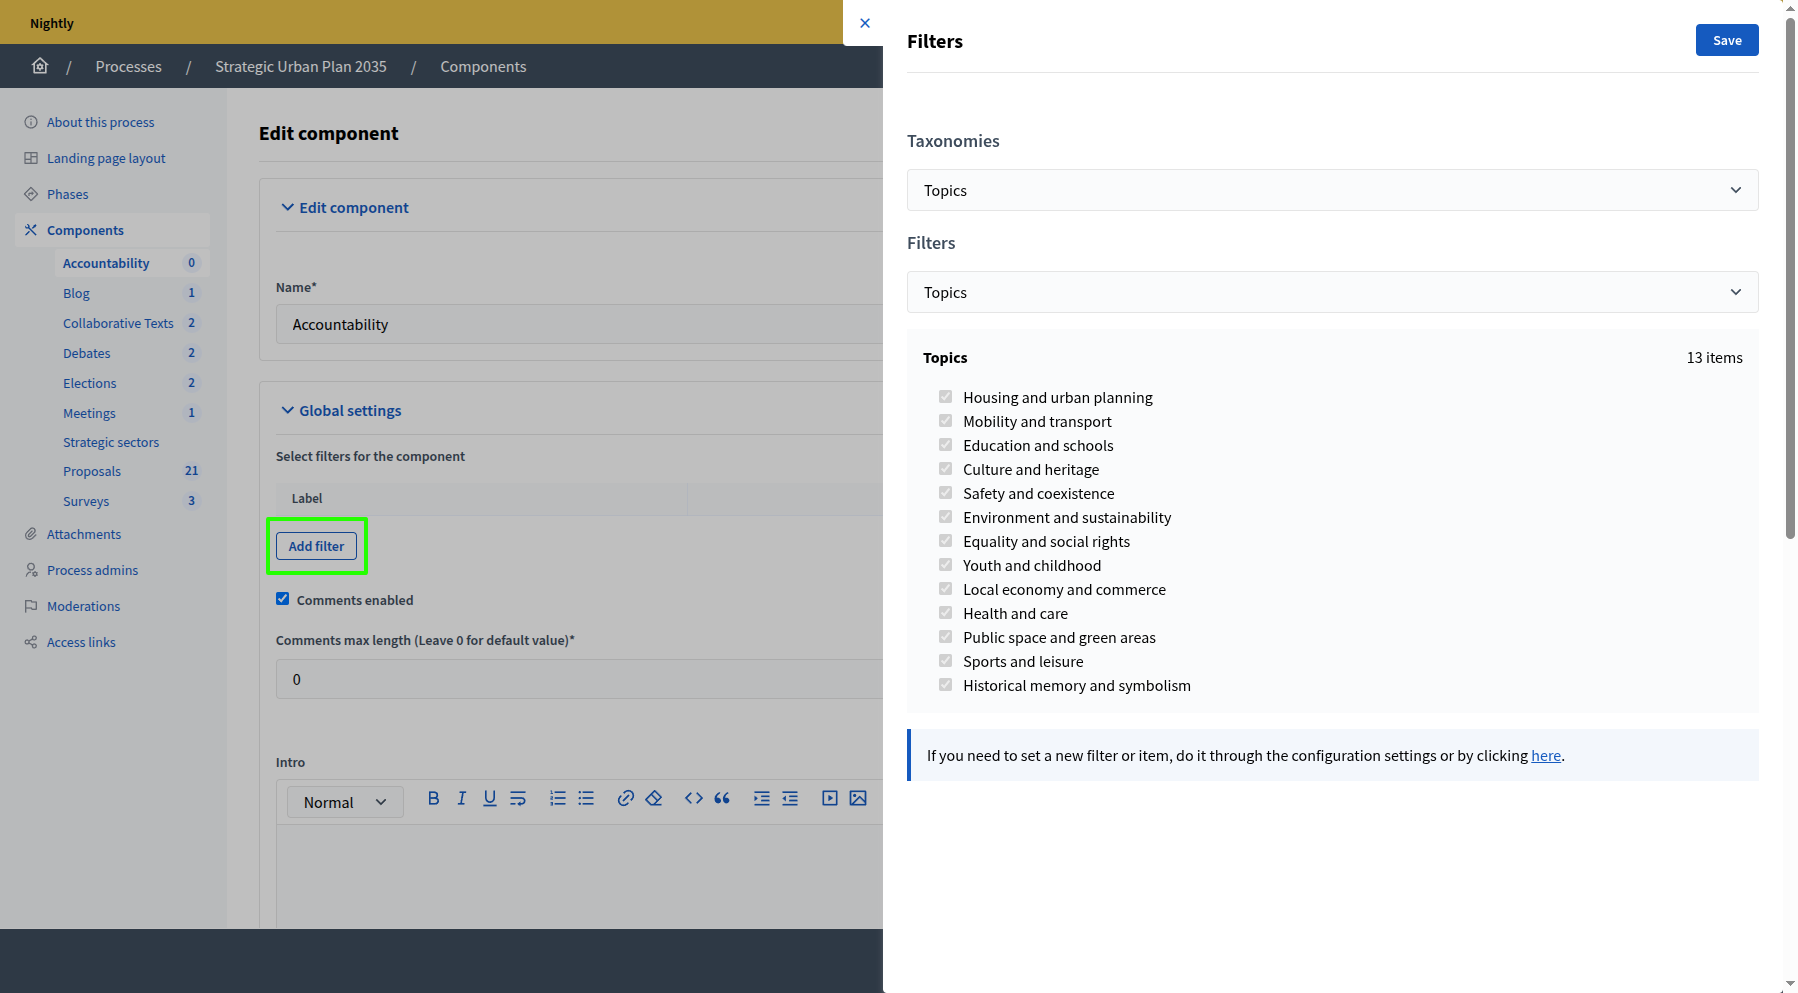Screen dimensions: 1798x993
Task: Click the Add filter button
Action: [x=316, y=546]
